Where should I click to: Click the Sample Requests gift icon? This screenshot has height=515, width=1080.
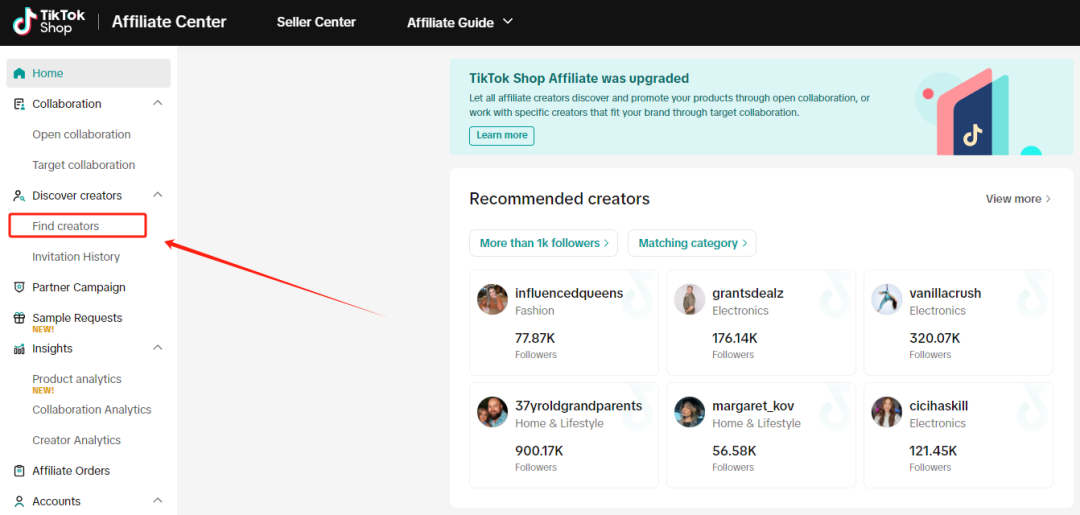20,318
